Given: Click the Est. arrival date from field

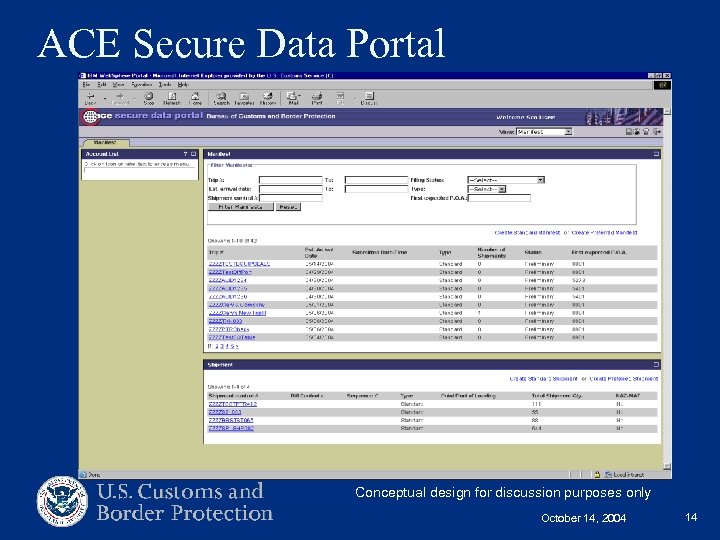Looking at the screenshot, I should click(x=291, y=189).
